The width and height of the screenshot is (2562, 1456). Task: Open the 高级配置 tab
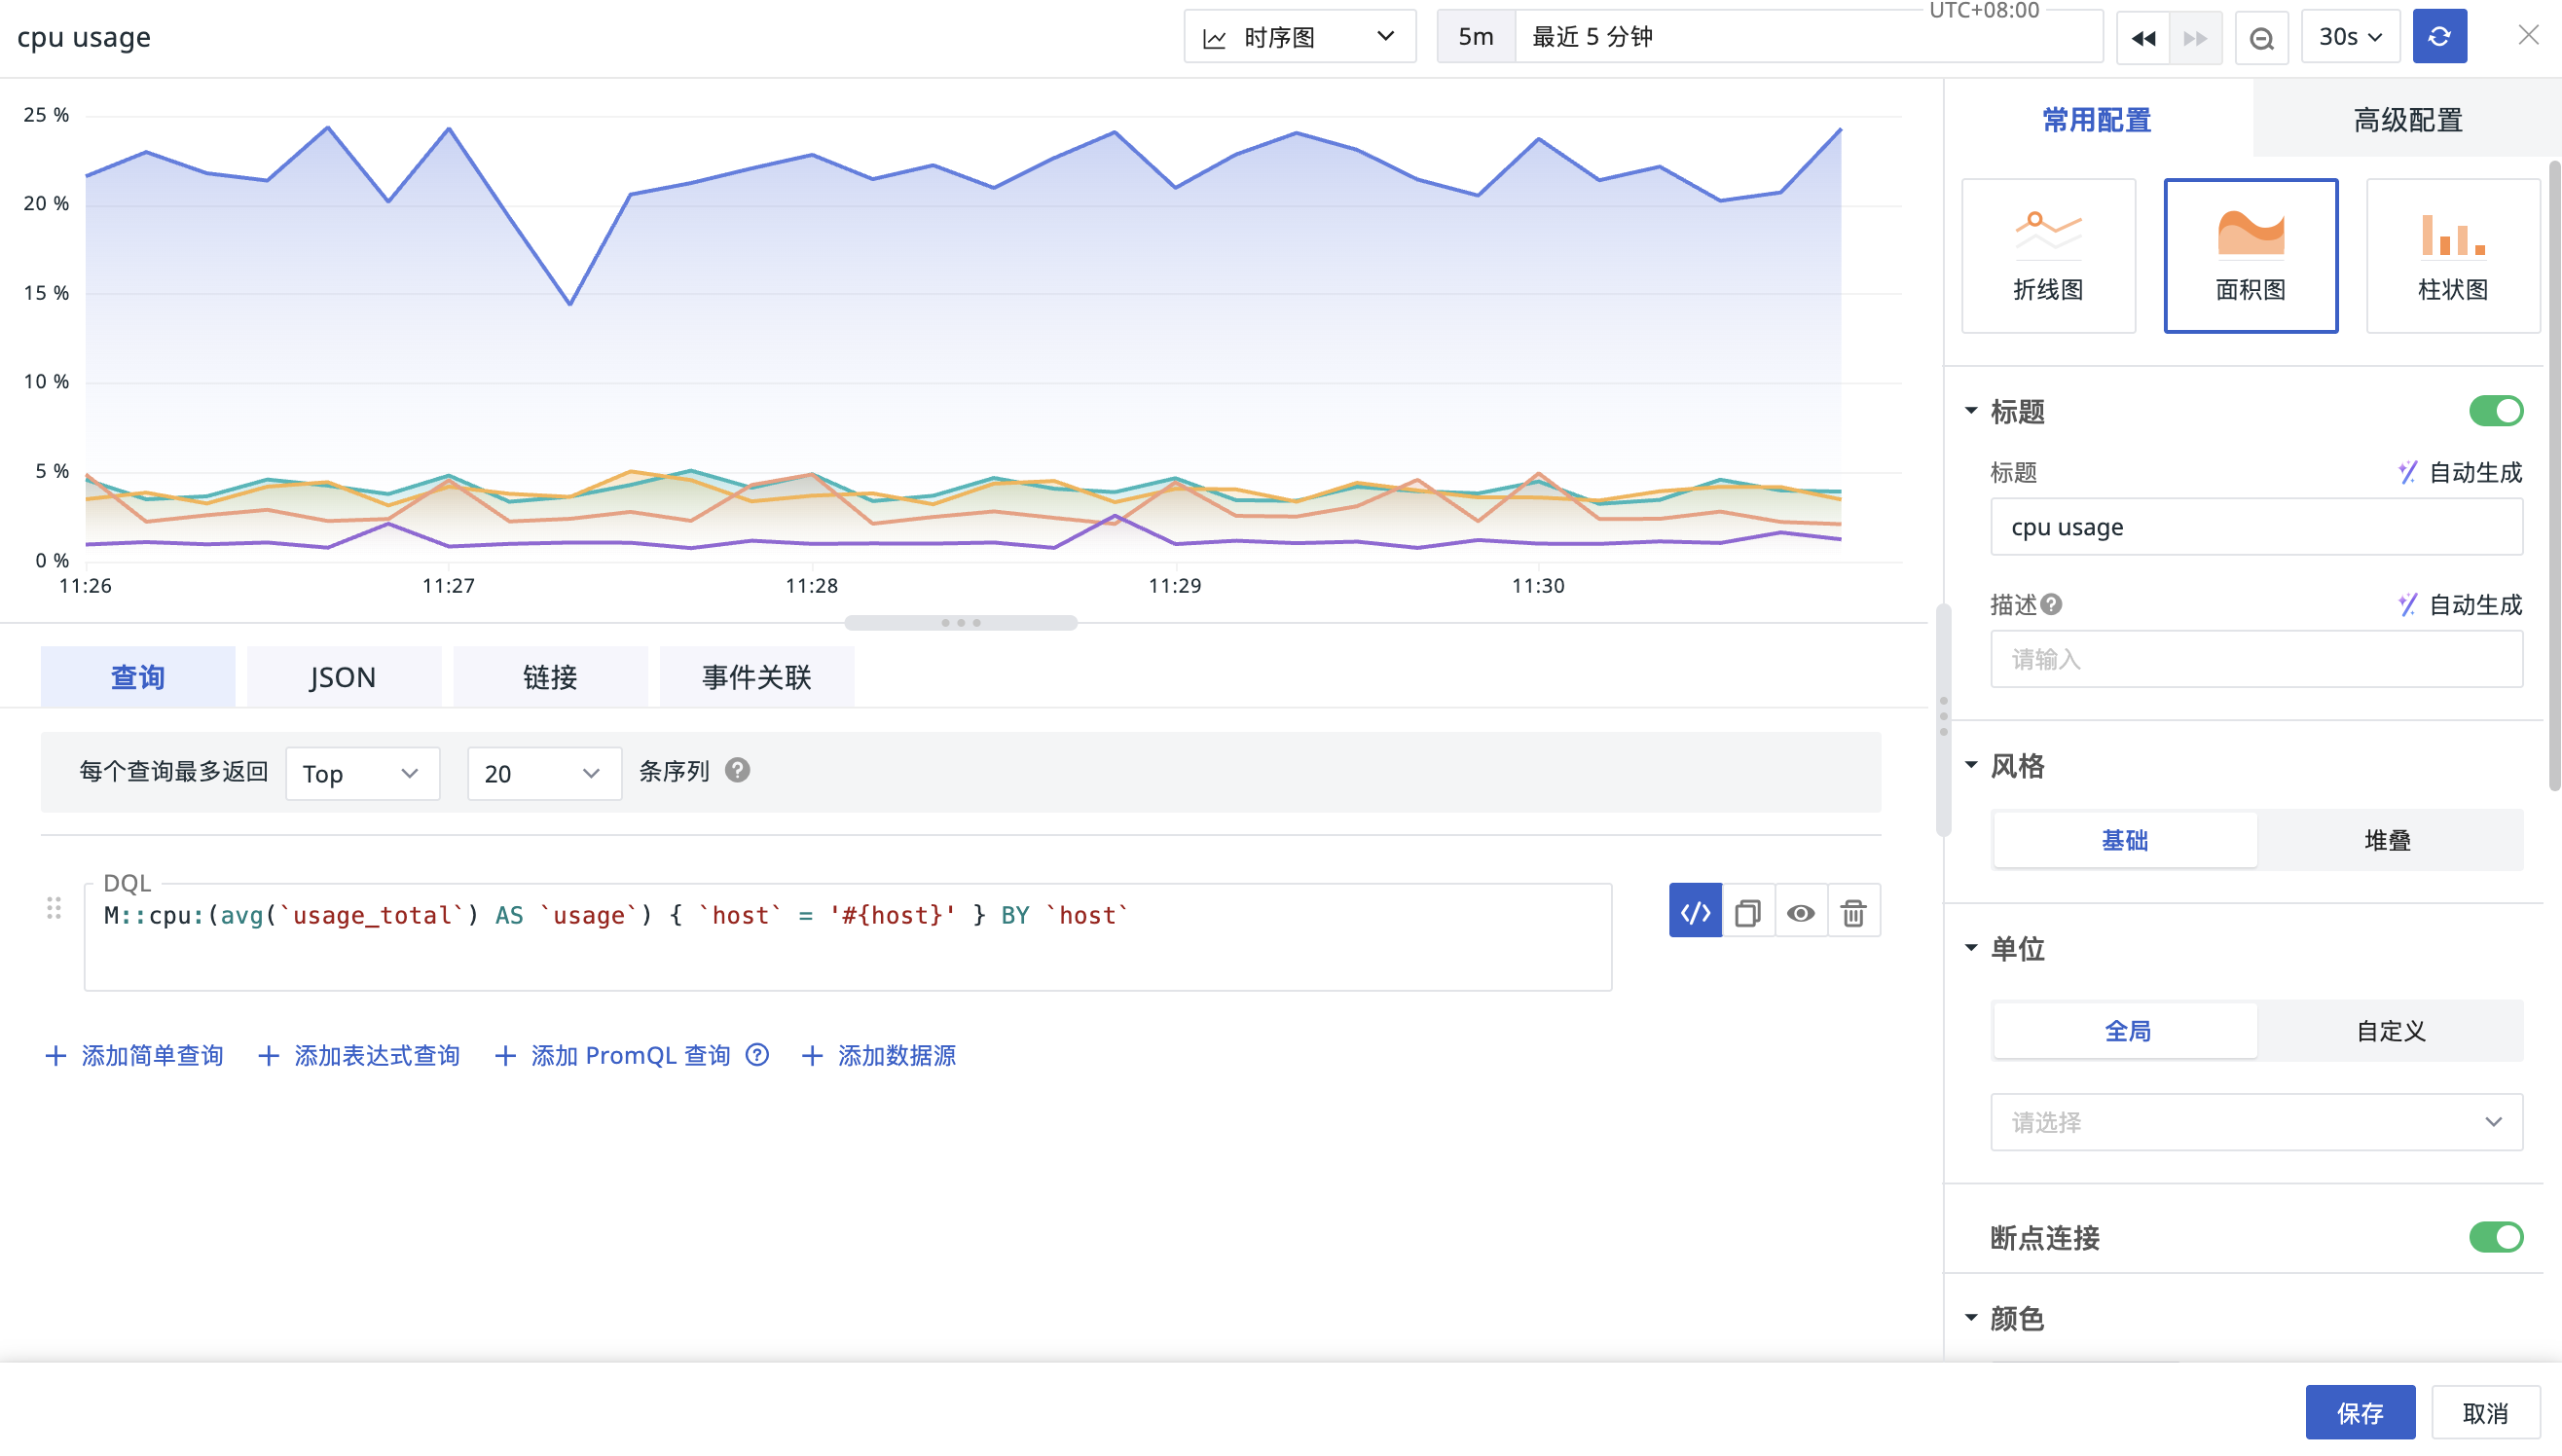click(x=2406, y=120)
